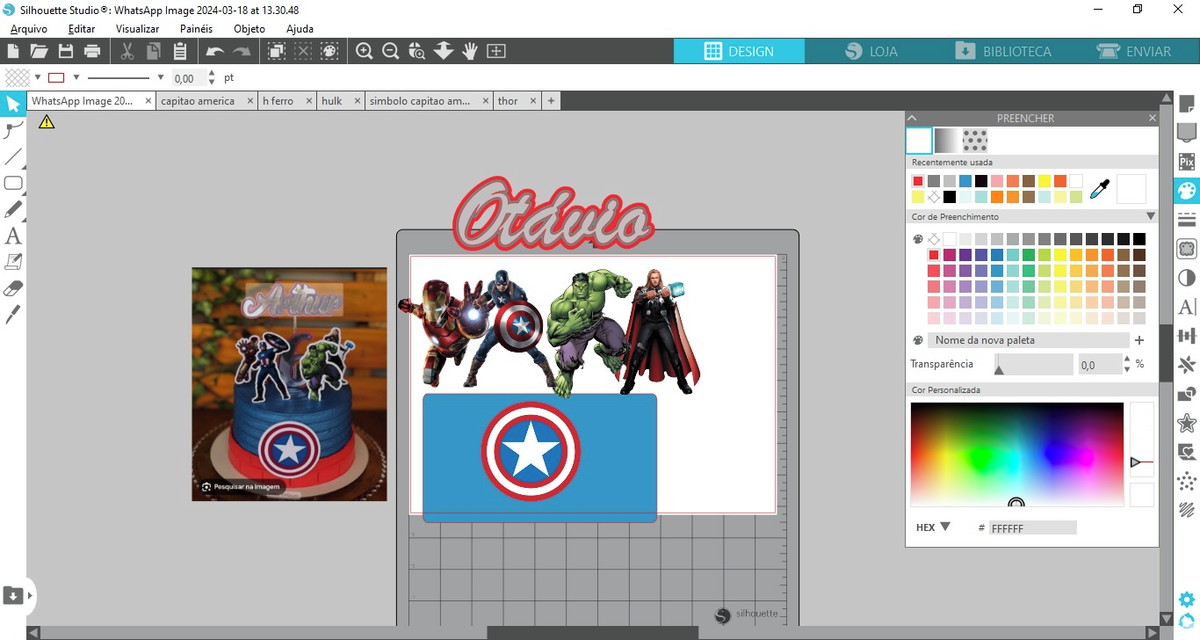
Task: Zoom out with the magnifier minus icon
Action: [390, 51]
